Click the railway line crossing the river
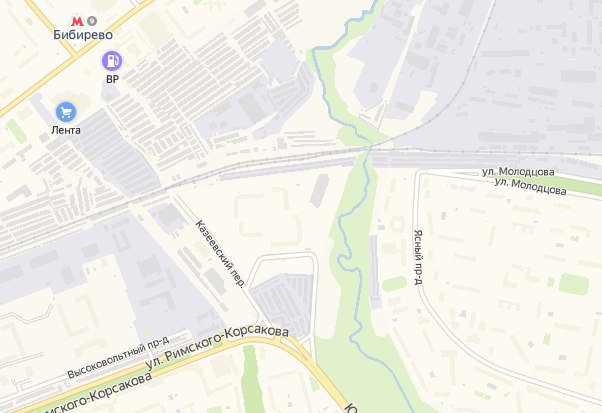 pyautogui.click(x=370, y=150)
